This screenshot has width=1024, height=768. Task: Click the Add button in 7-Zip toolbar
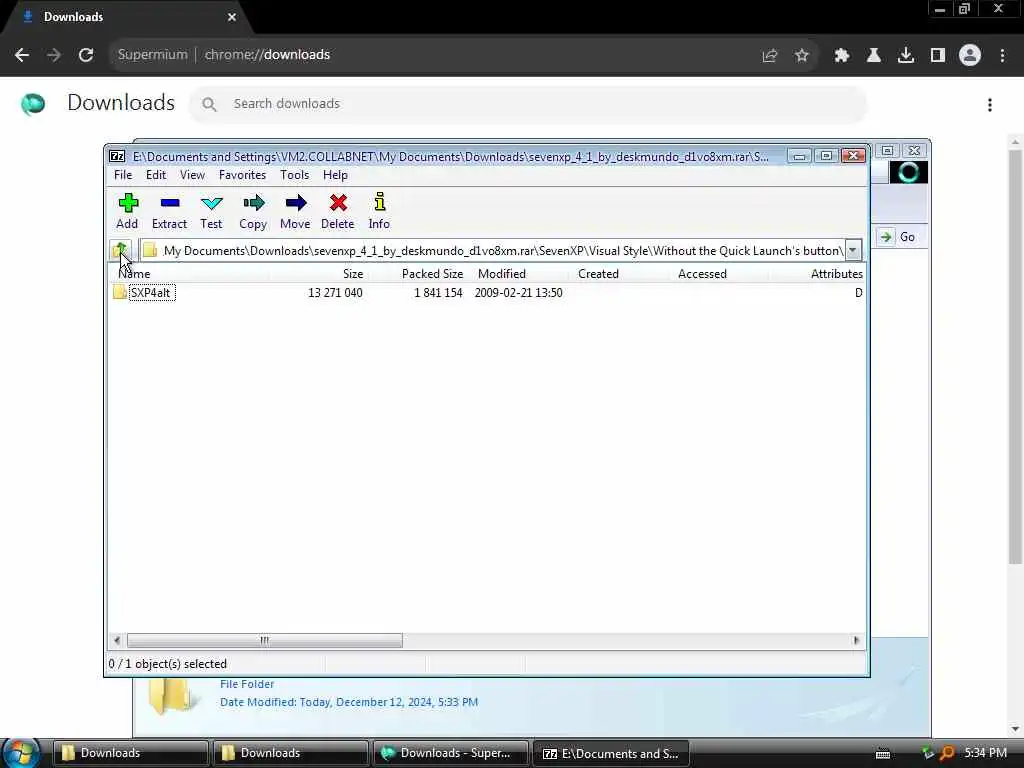tap(127, 211)
